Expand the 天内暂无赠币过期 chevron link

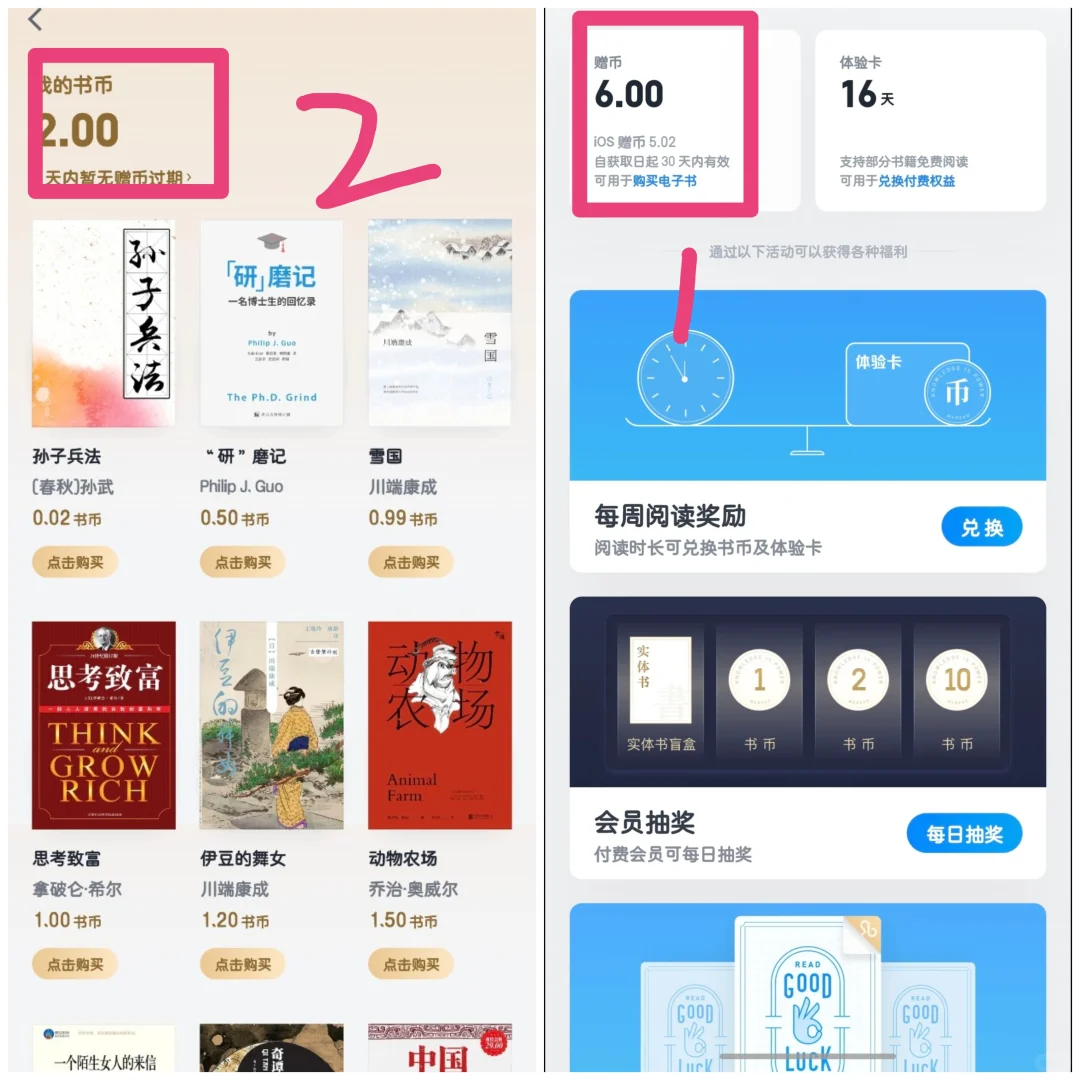[x=118, y=178]
